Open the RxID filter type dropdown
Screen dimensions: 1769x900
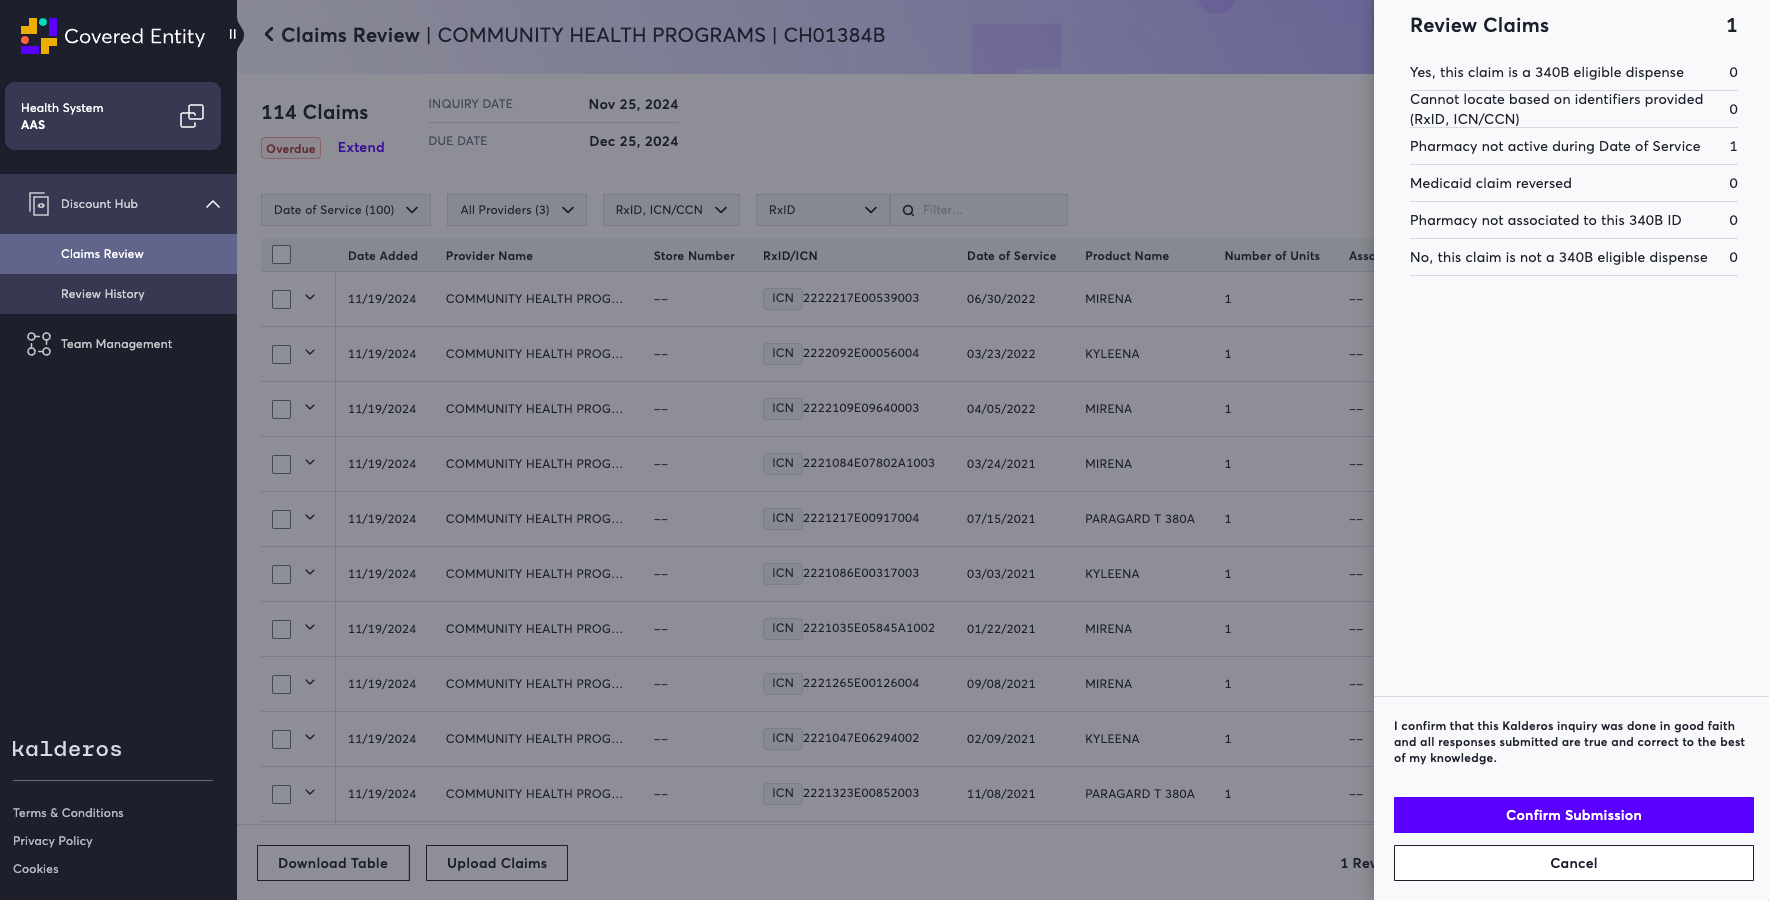823,210
